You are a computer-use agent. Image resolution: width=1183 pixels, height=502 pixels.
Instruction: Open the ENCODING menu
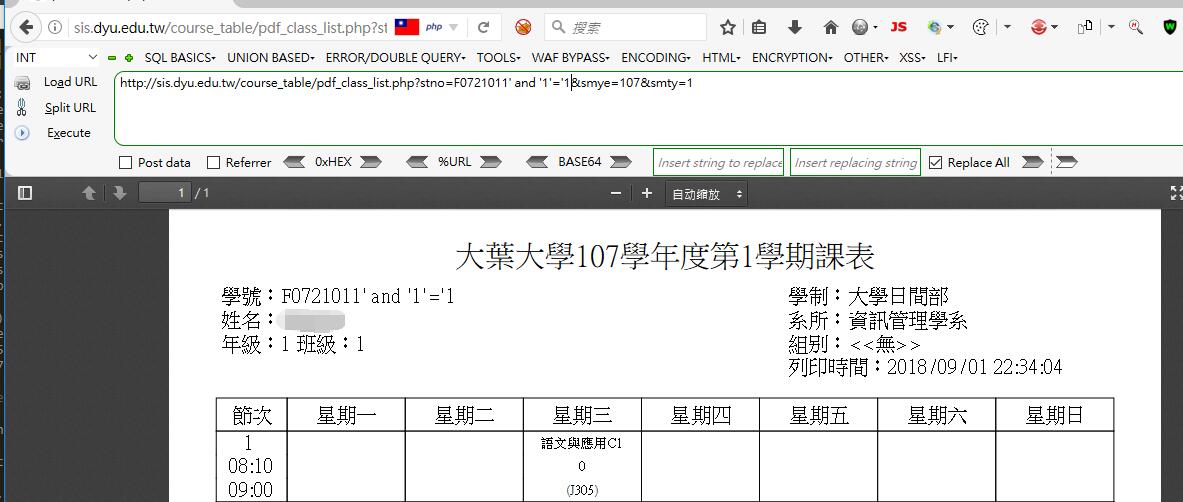point(656,57)
